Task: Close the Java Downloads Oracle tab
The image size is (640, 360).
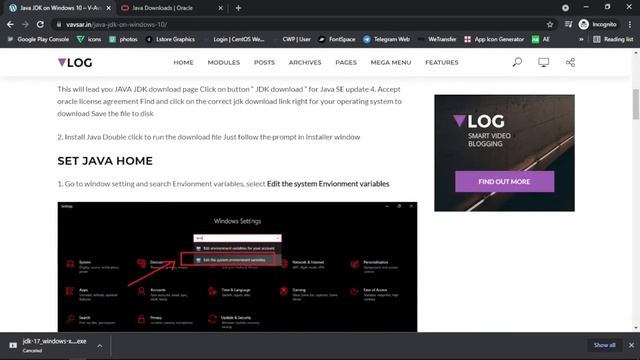Action: point(220,8)
